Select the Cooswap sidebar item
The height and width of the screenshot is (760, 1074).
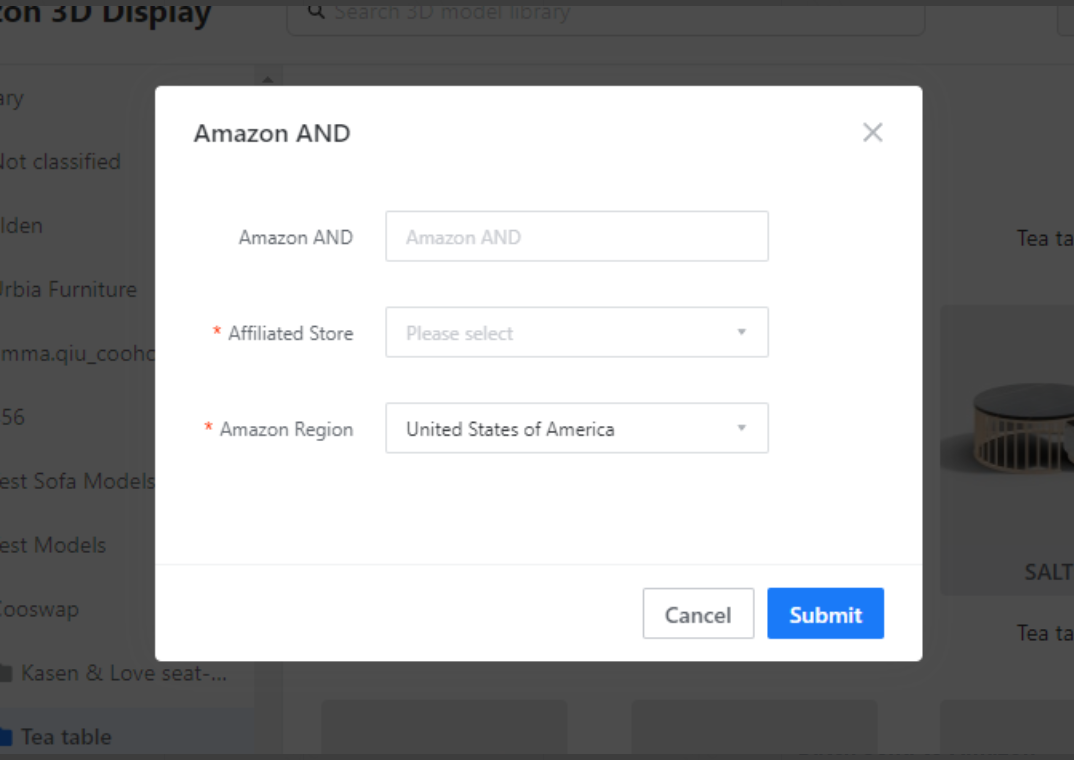(x=38, y=610)
